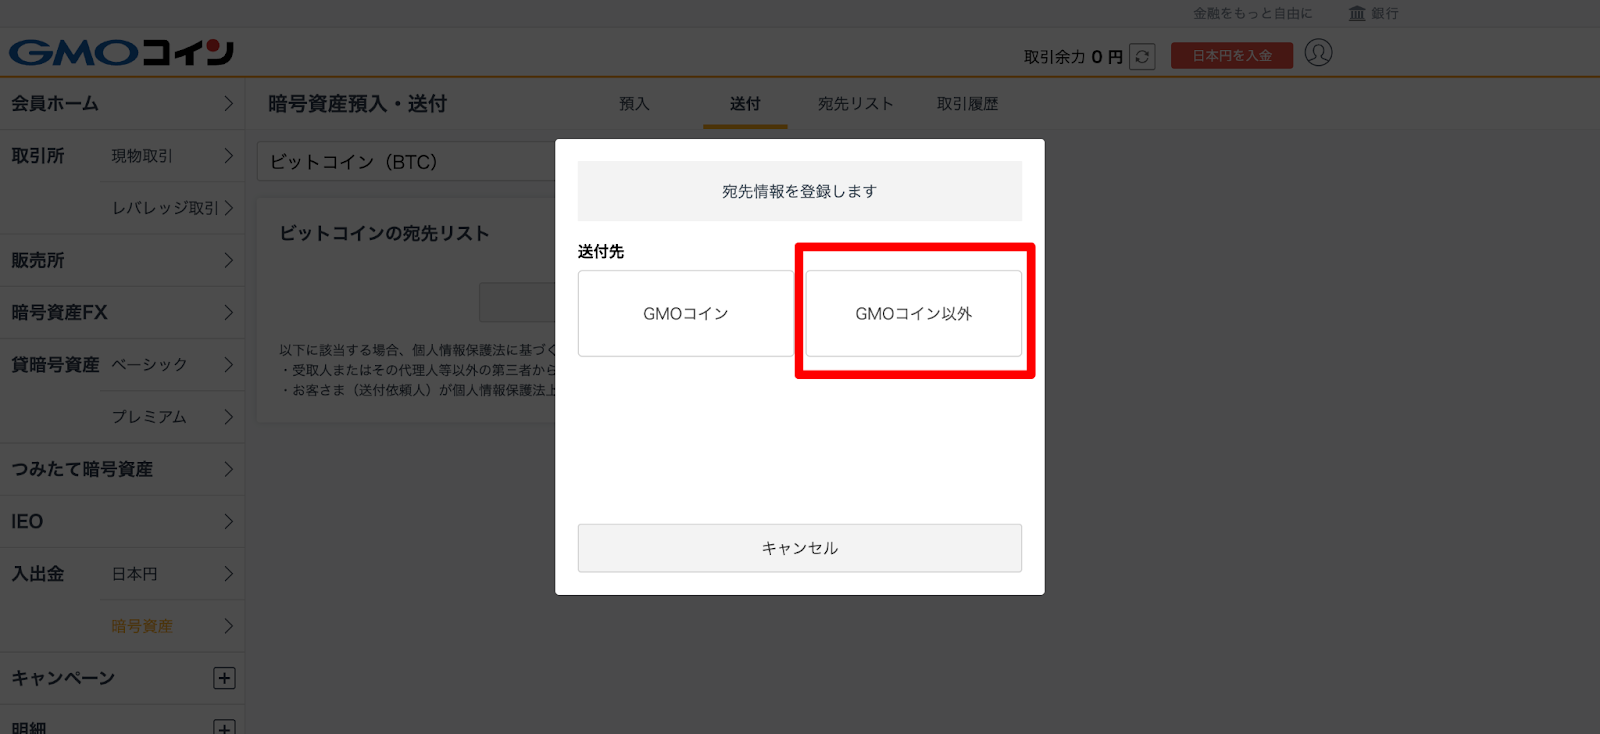Open 現物取引 under 取引所

point(172,156)
